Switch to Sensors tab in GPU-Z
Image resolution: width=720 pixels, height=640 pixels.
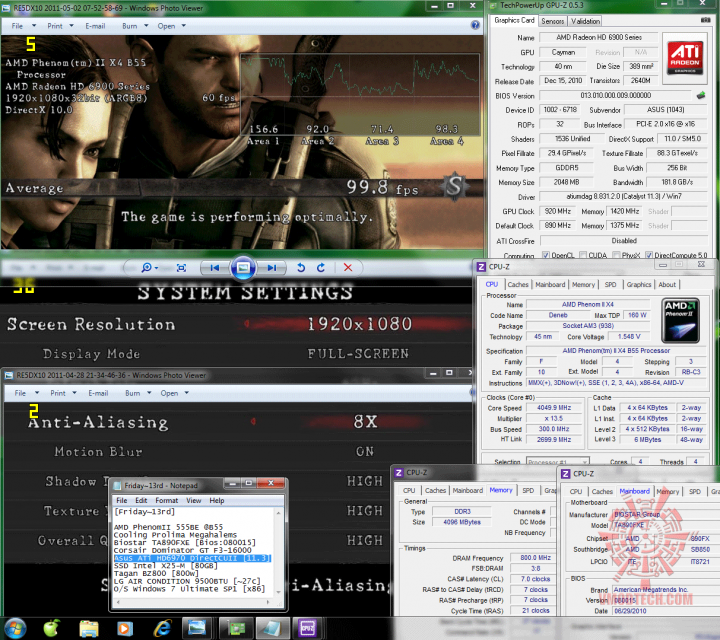[x=552, y=21]
